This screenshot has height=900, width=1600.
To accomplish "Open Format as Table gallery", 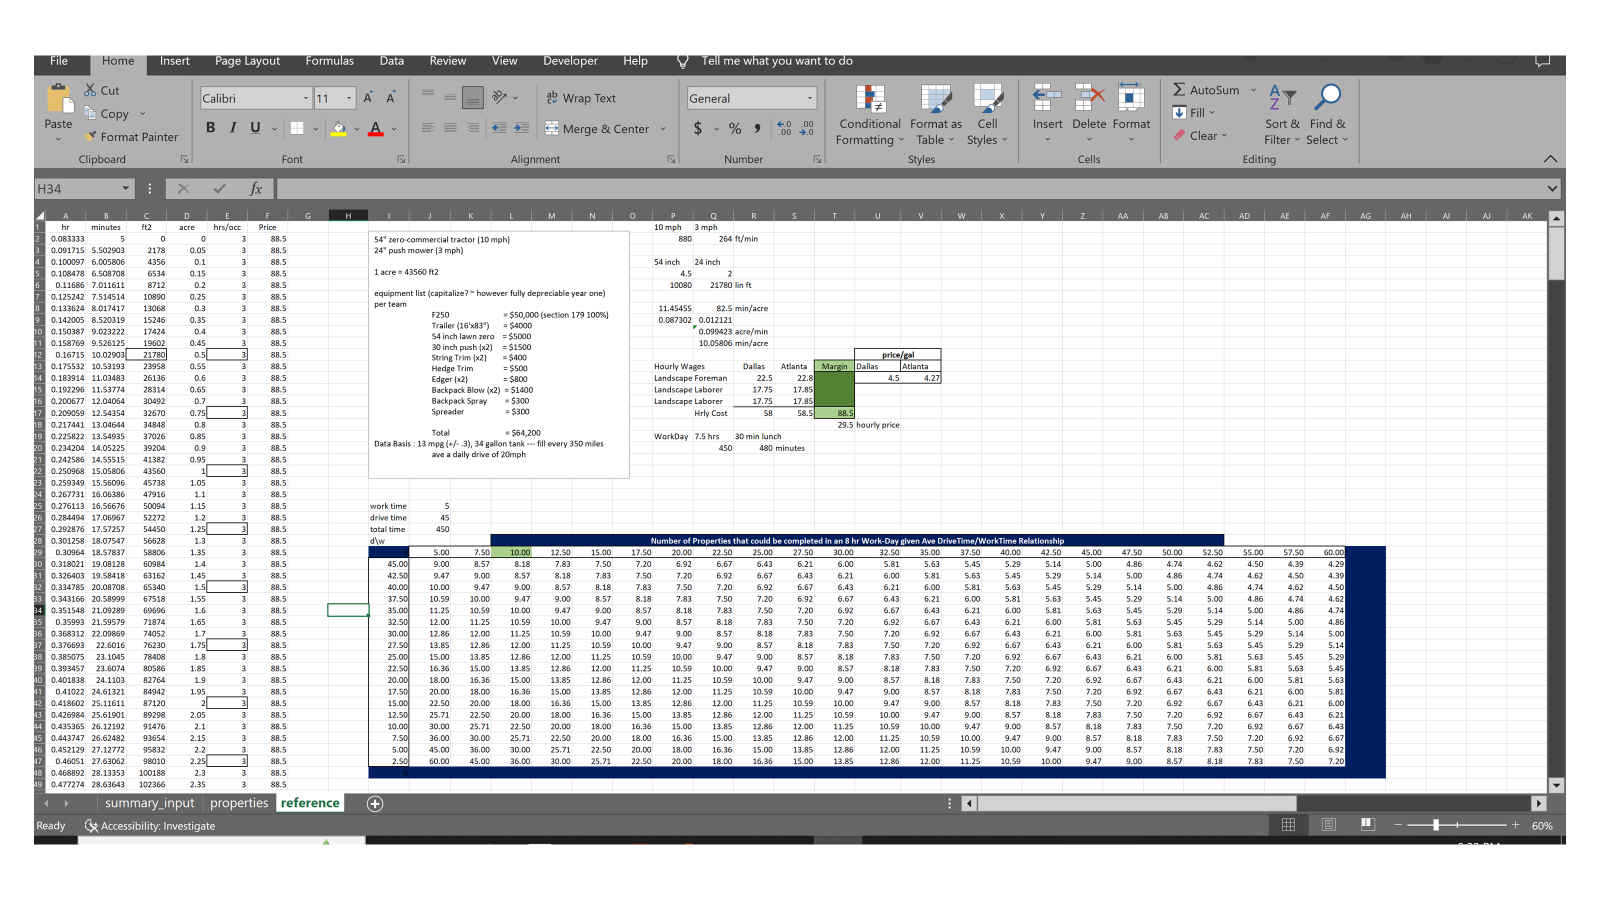I will pos(935,115).
